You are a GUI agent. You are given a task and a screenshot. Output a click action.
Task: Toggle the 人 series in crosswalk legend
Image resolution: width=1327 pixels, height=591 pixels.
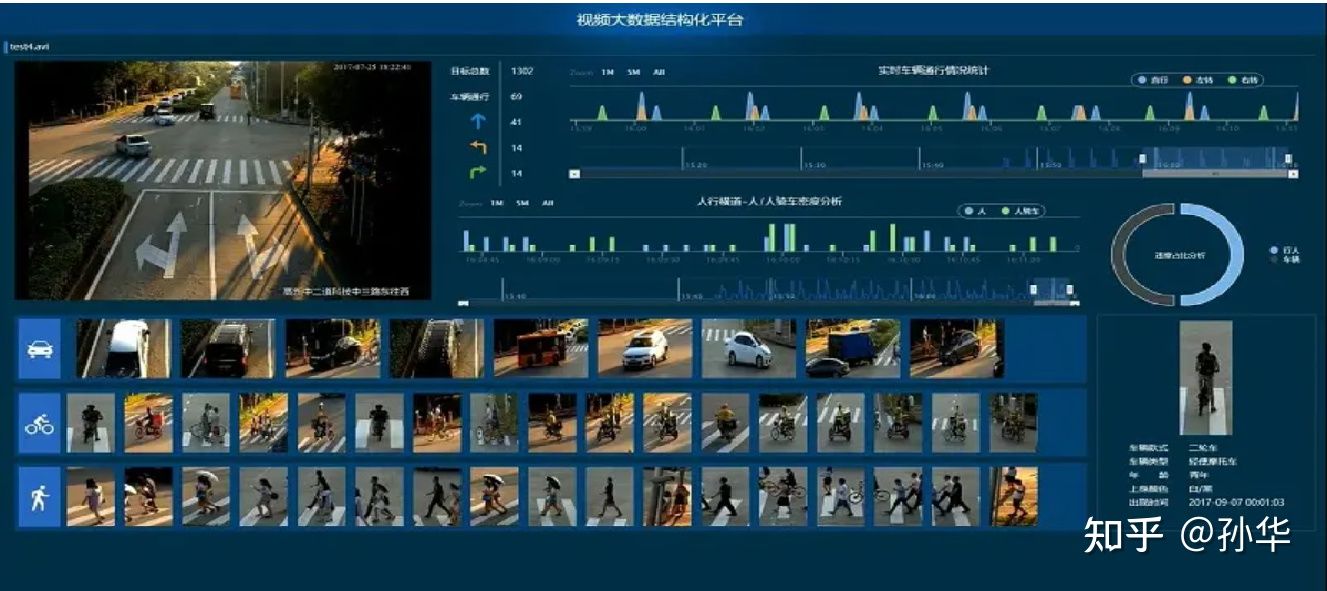pos(976,211)
